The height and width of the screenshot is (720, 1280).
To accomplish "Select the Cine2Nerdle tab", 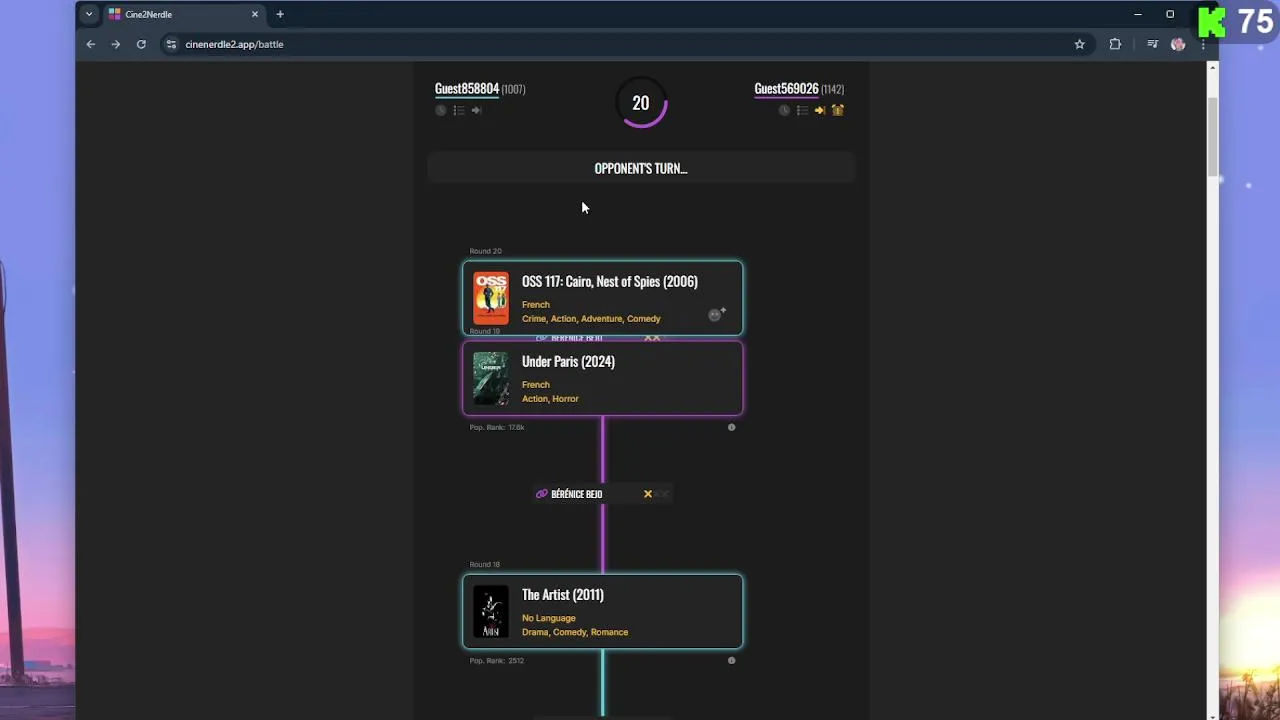I will coord(185,14).
